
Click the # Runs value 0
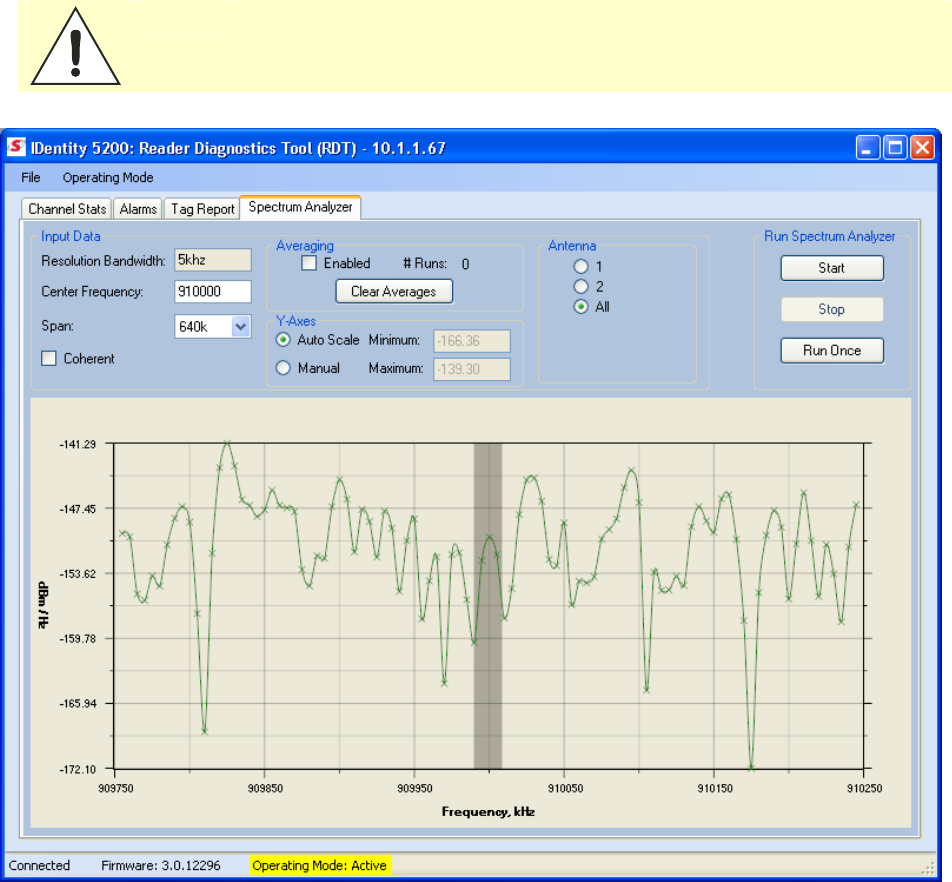click(465, 263)
